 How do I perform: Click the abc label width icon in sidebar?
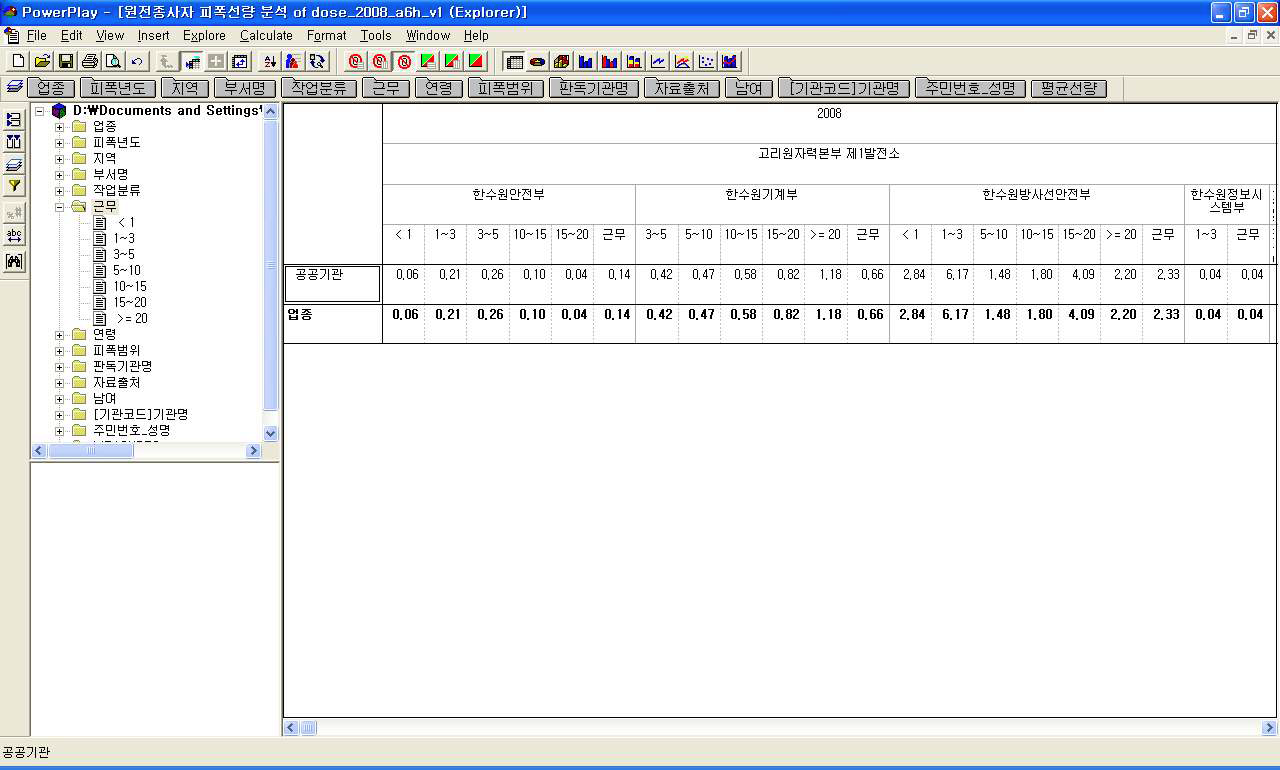pyautogui.click(x=14, y=236)
